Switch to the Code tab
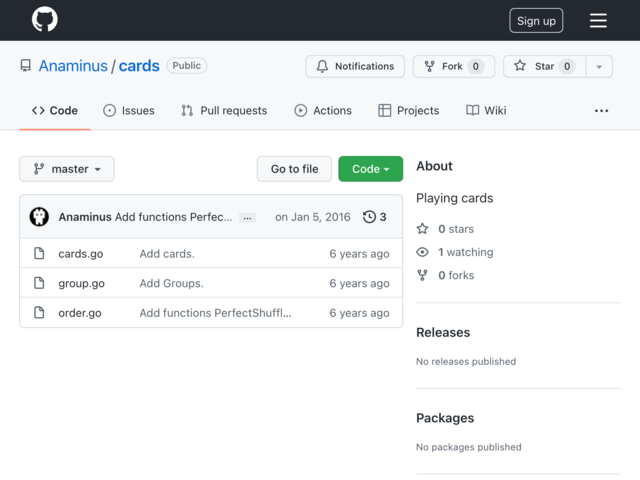Image resolution: width=640 pixels, height=480 pixels. pos(55,111)
